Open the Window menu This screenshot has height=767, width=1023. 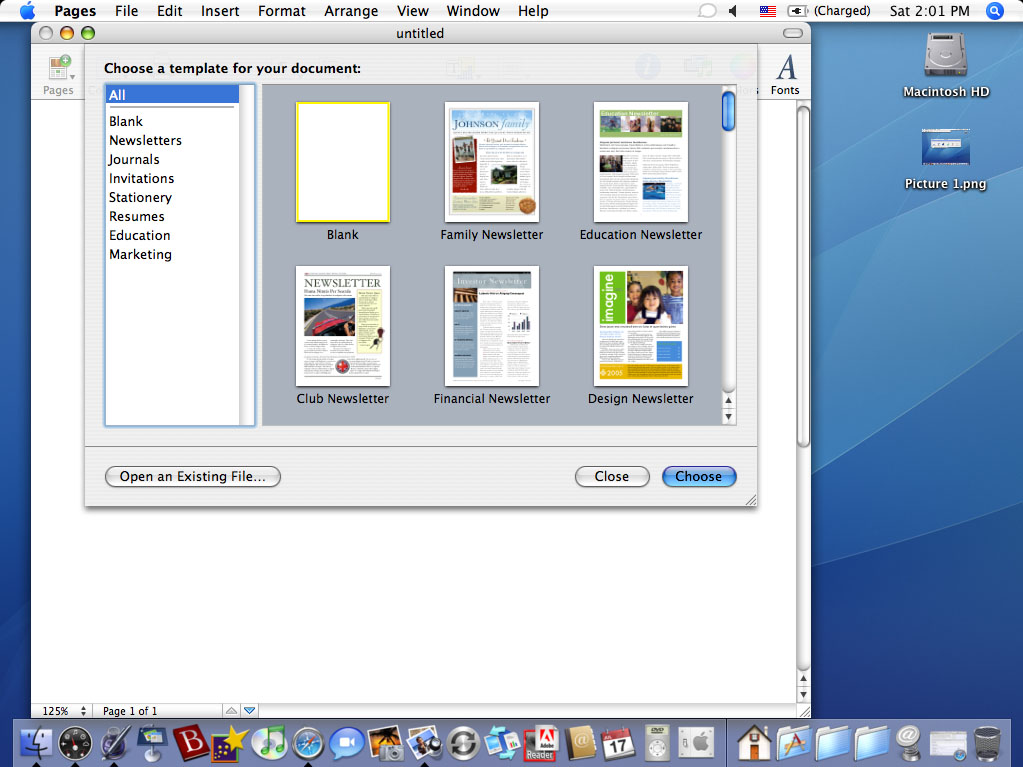click(x=473, y=11)
